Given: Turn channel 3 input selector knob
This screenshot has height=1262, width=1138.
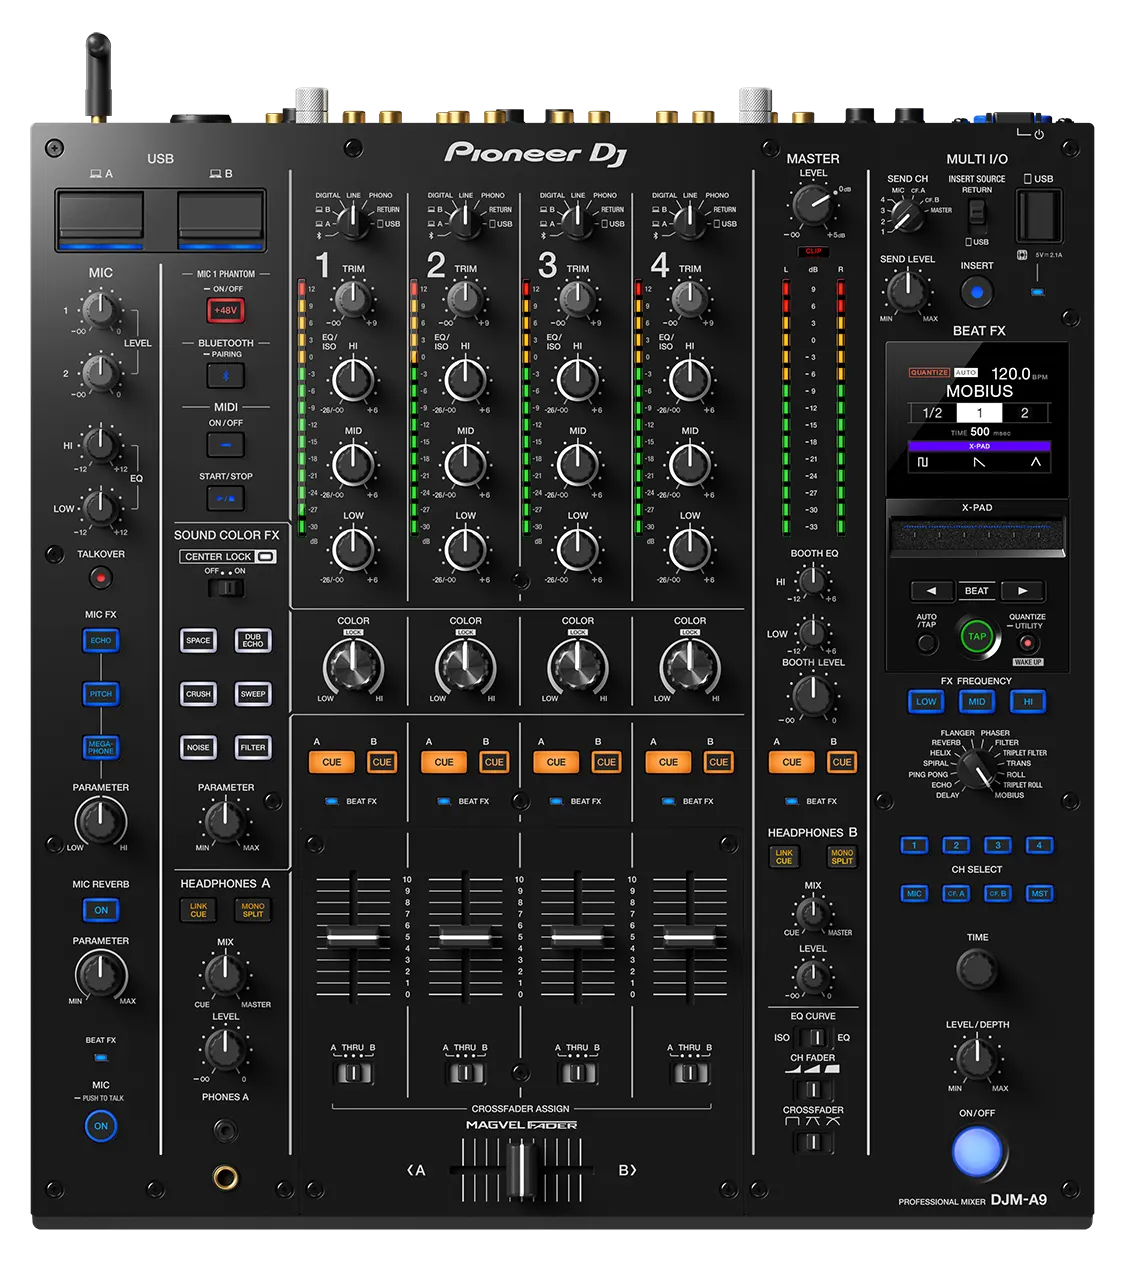Looking at the screenshot, I should click(576, 220).
